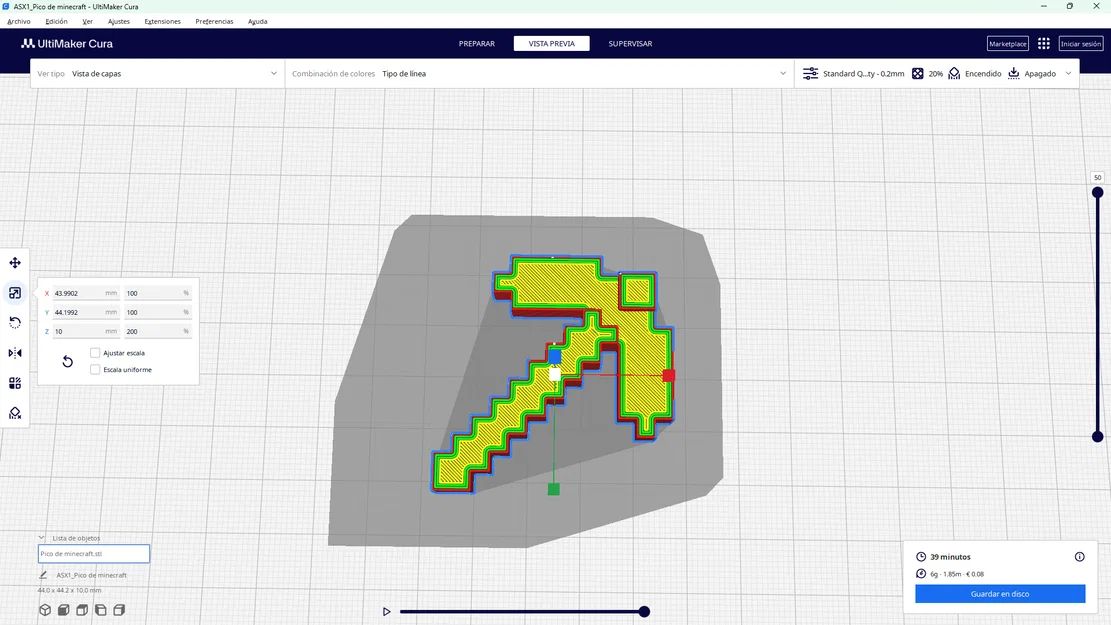
Task: Open the Marketplace
Action: 1007,43
